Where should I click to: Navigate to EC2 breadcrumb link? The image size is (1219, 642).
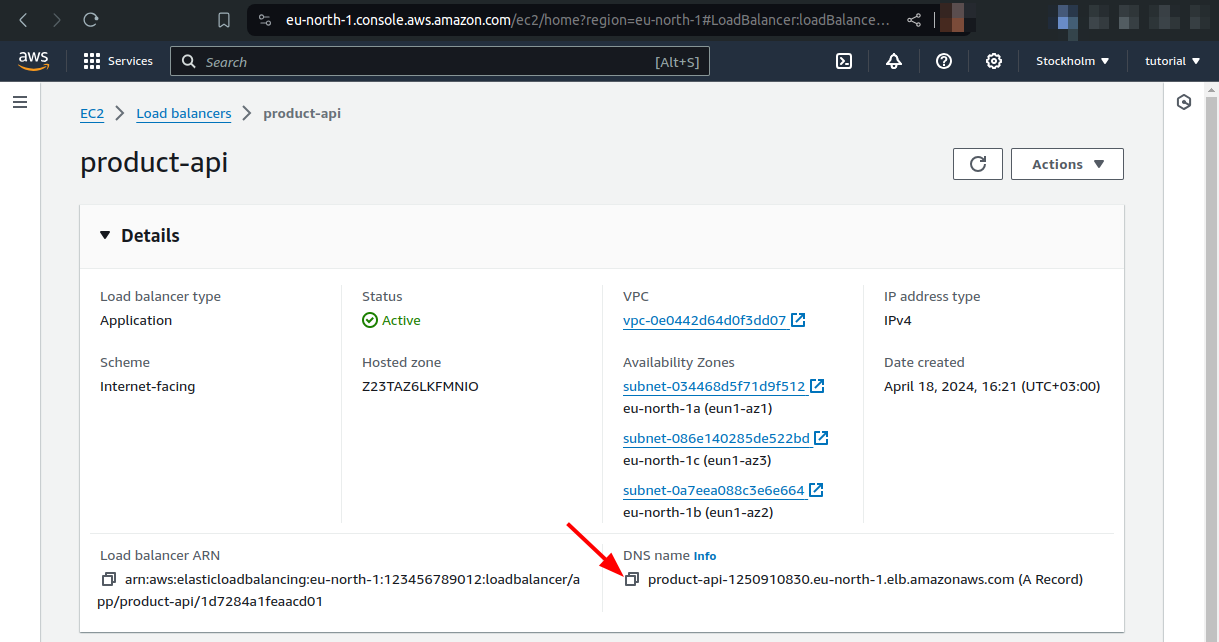tap(92, 113)
